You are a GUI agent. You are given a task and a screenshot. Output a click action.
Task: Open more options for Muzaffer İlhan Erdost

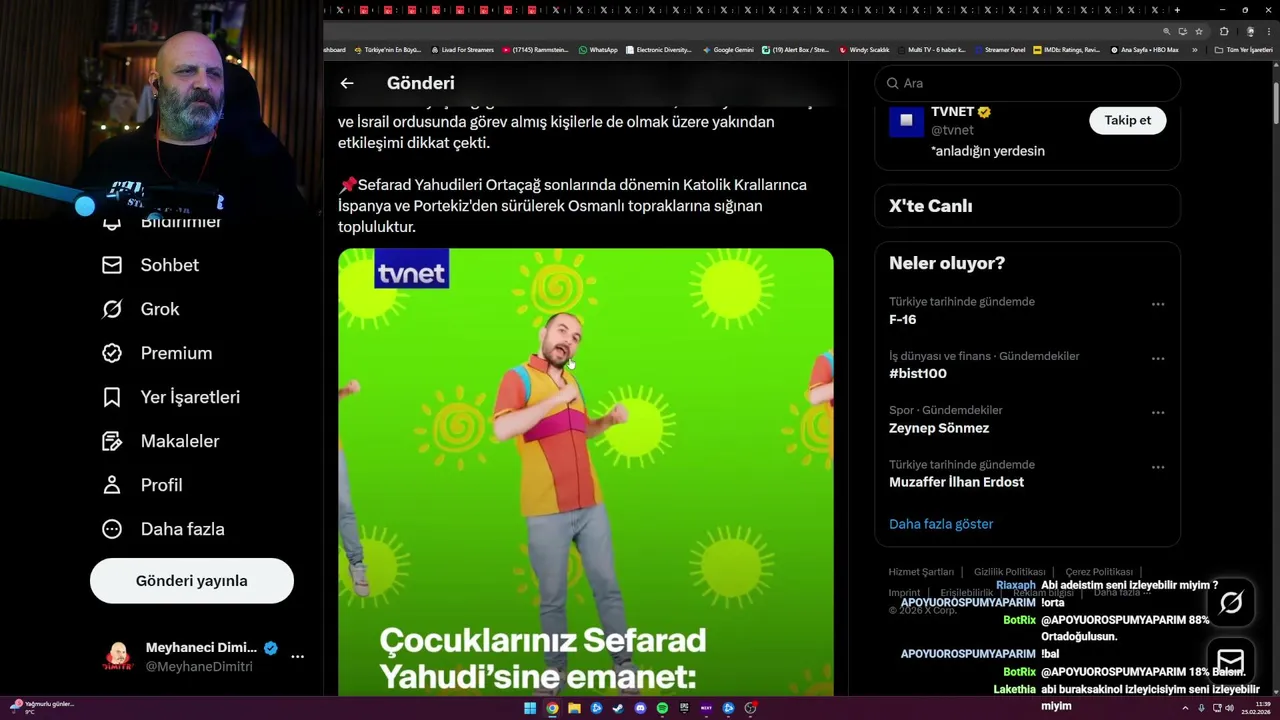click(x=1158, y=467)
